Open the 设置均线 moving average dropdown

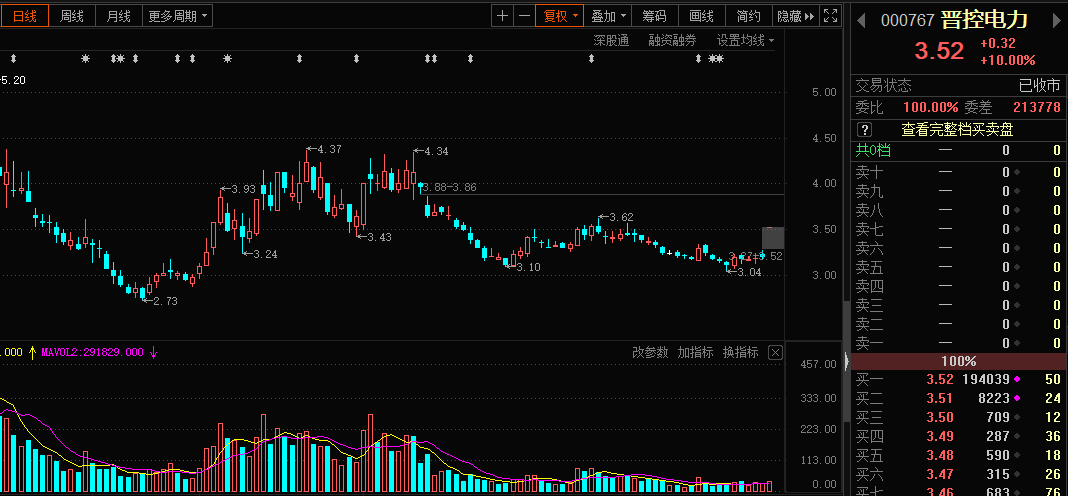(x=746, y=40)
